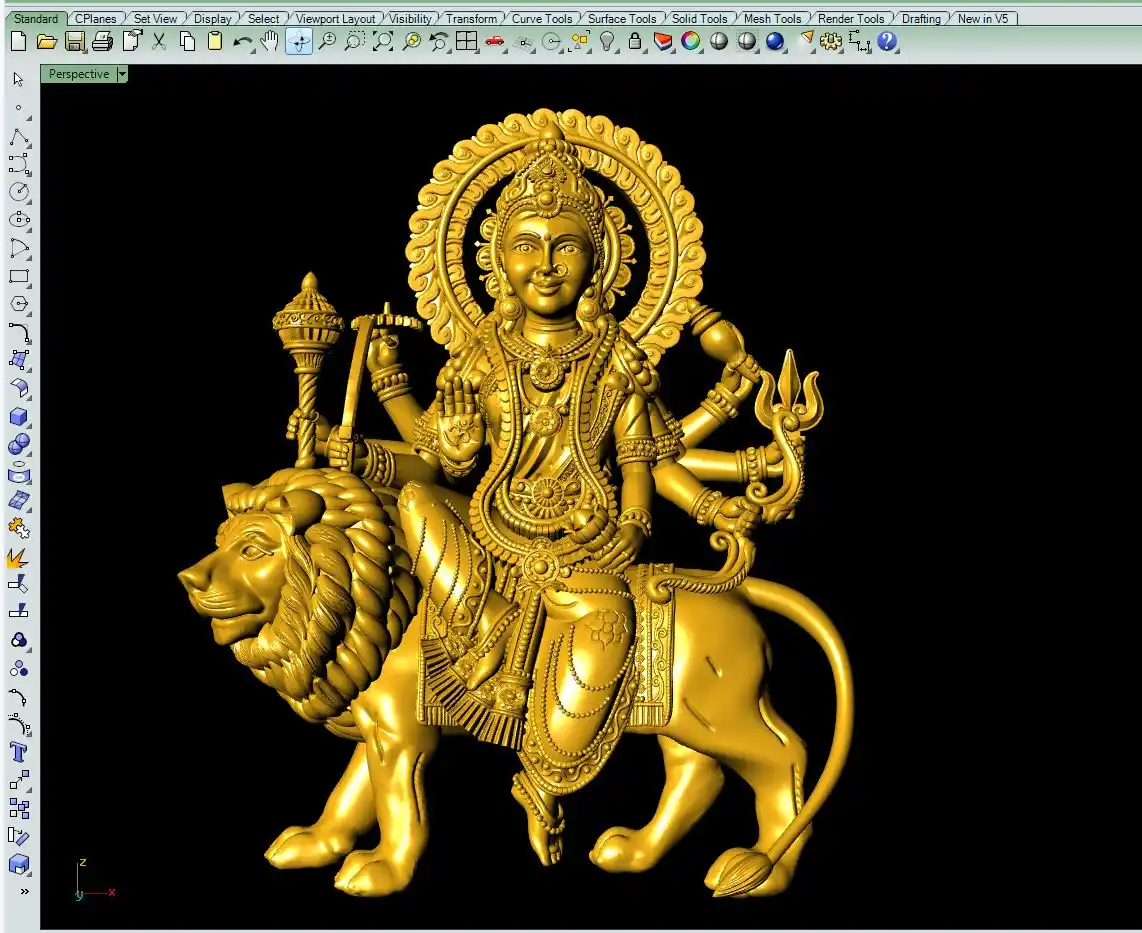Click the Zoom Extents icon
This screenshot has width=1142, height=933.
(x=383, y=41)
